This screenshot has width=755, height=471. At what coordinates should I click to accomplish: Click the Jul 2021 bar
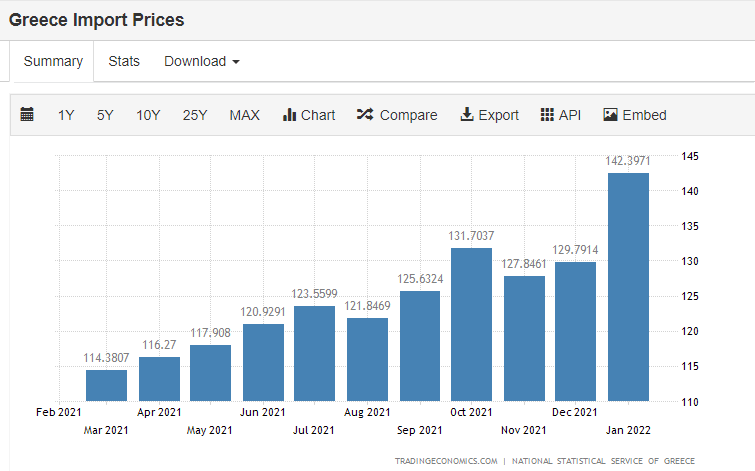314,353
